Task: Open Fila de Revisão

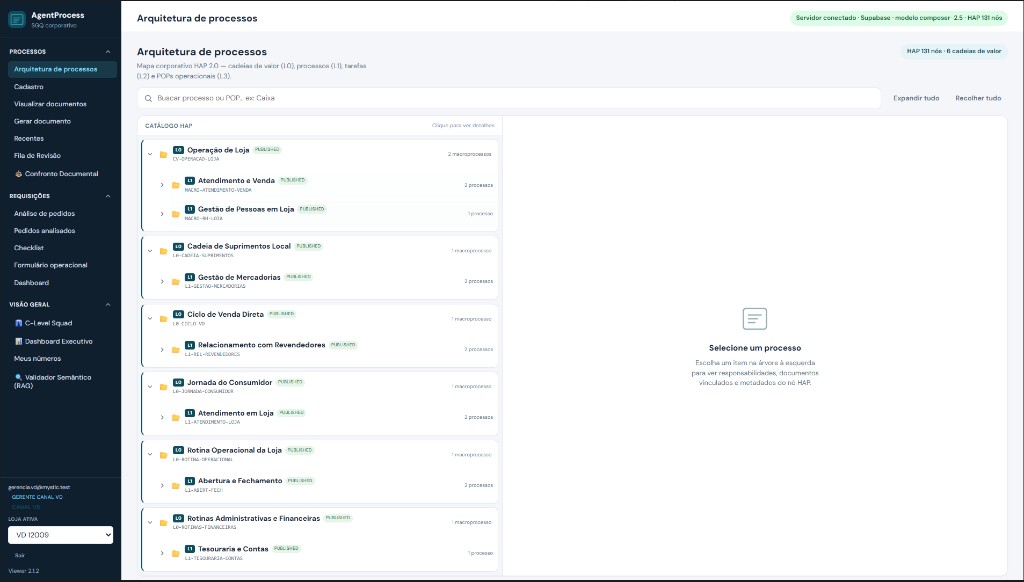Action: point(37,155)
